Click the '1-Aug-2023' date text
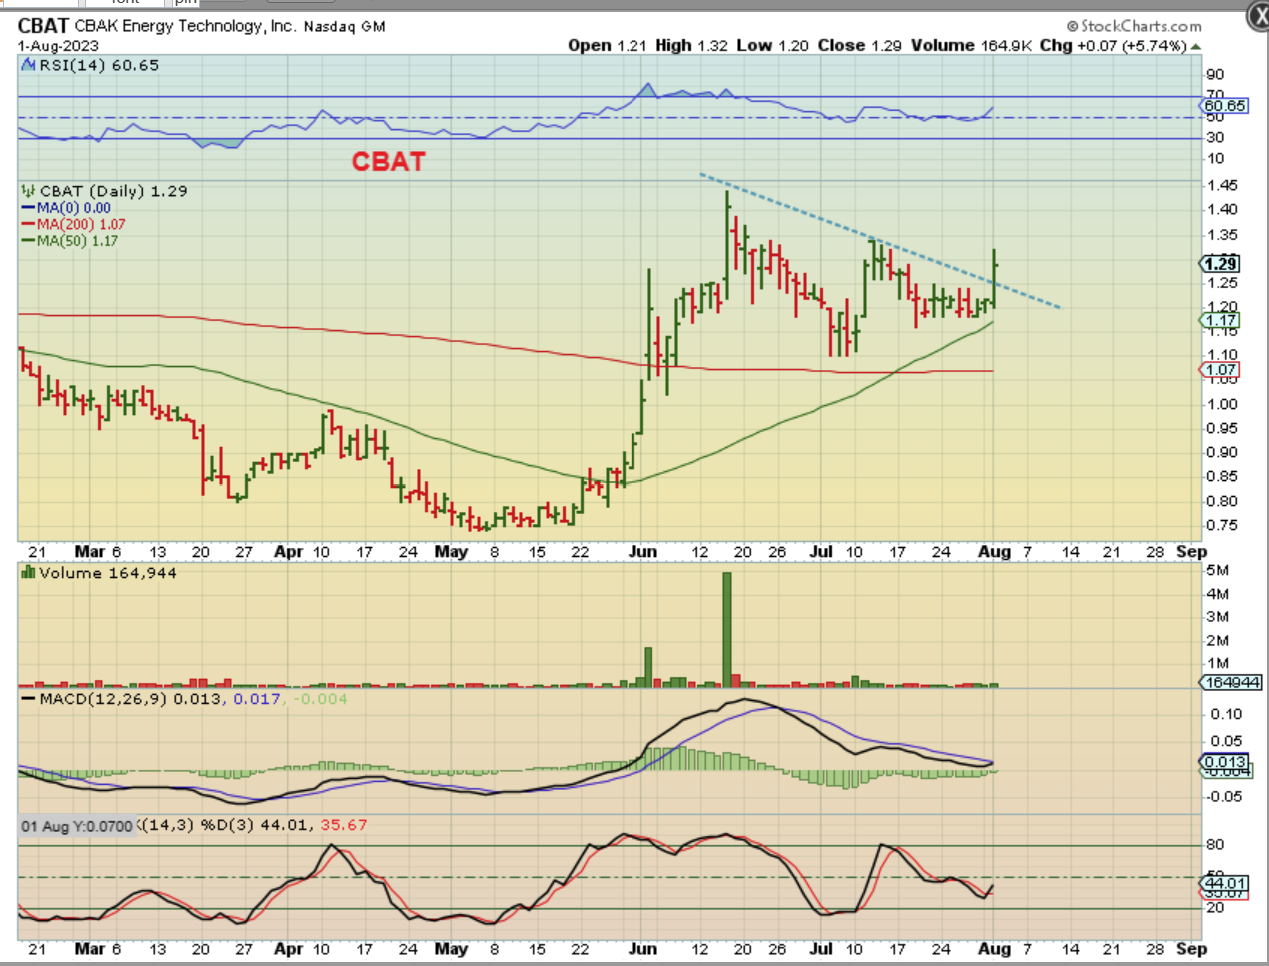The image size is (1269, 966). (58, 46)
